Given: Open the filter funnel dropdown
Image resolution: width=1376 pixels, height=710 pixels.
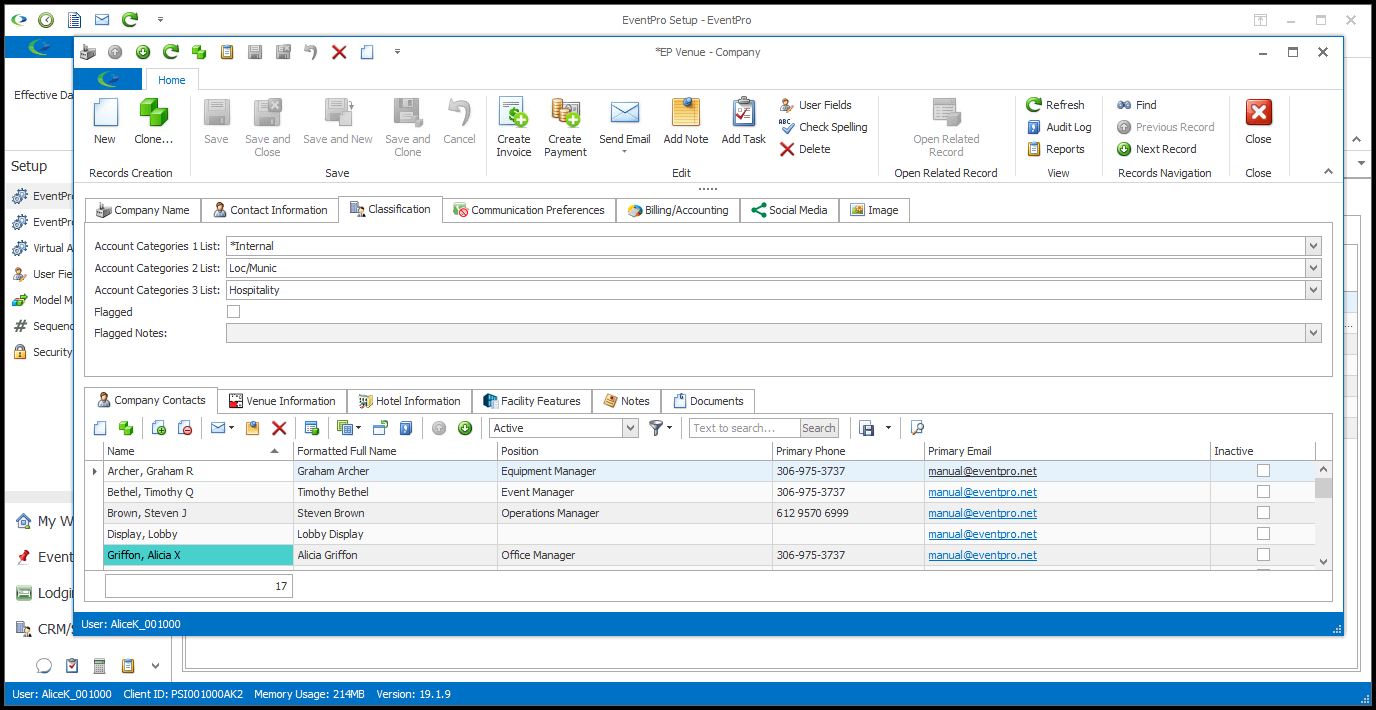Looking at the screenshot, I should [x=661, y=428].
